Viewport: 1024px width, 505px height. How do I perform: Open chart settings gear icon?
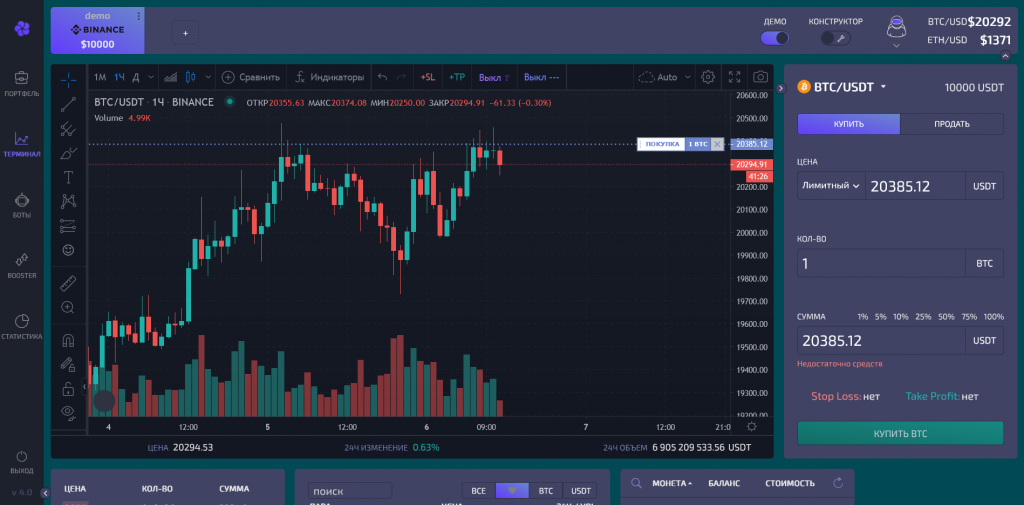(708, 77)
